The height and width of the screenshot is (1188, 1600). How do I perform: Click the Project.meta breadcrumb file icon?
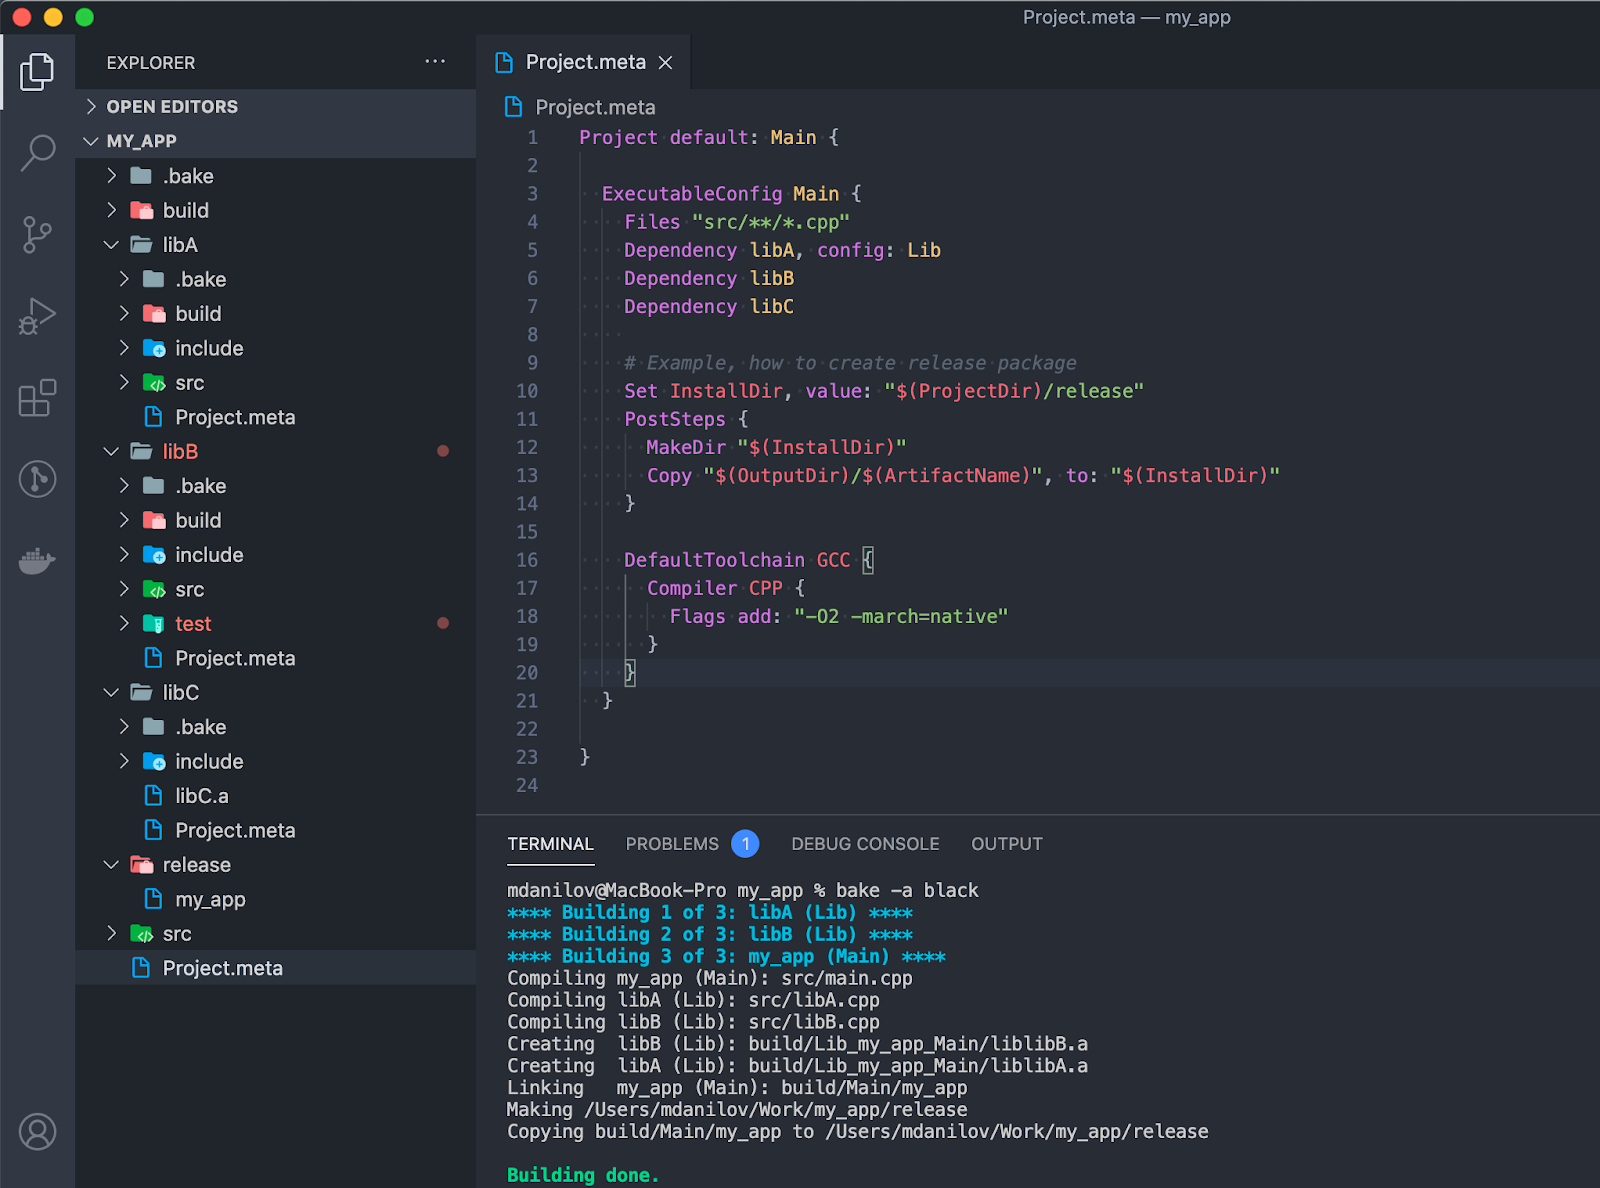[x=514, y=107]
